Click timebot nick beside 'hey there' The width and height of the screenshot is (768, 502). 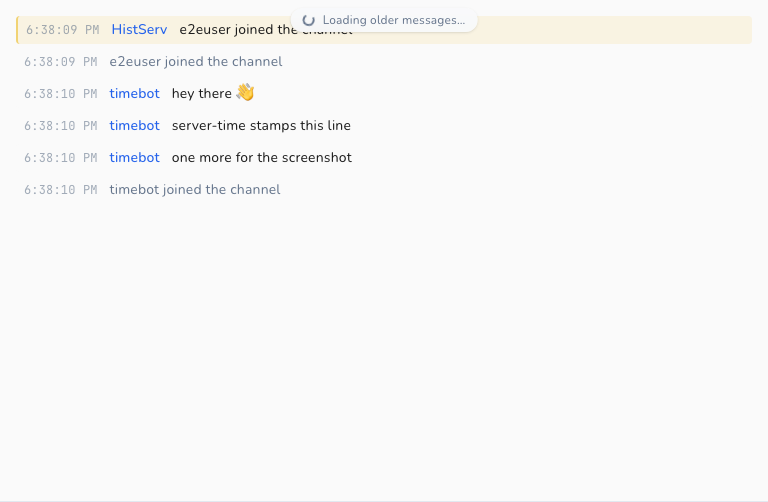coord(134,94)
